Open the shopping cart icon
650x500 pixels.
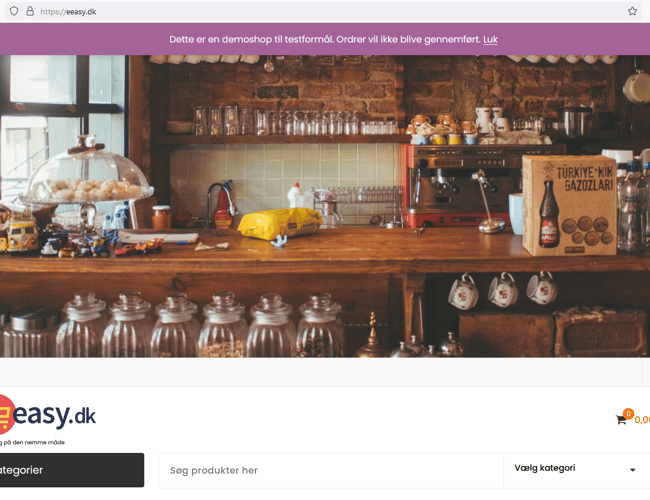coord(621,420)
